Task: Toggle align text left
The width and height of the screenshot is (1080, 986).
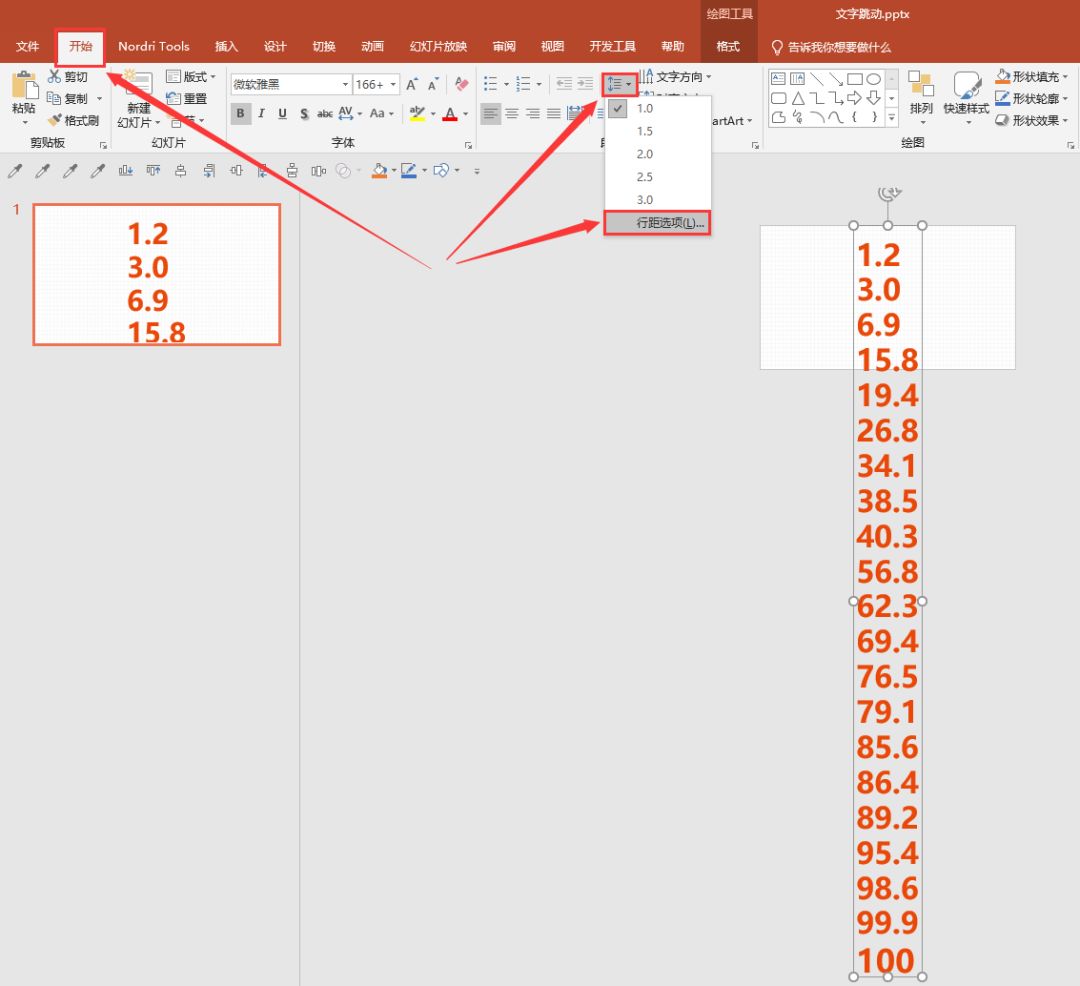Action: coord(490,113)
